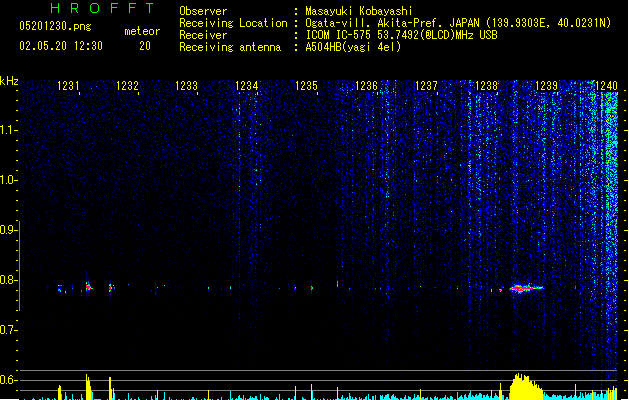Click the 0.6 kHz axis label

click(8, 380)
